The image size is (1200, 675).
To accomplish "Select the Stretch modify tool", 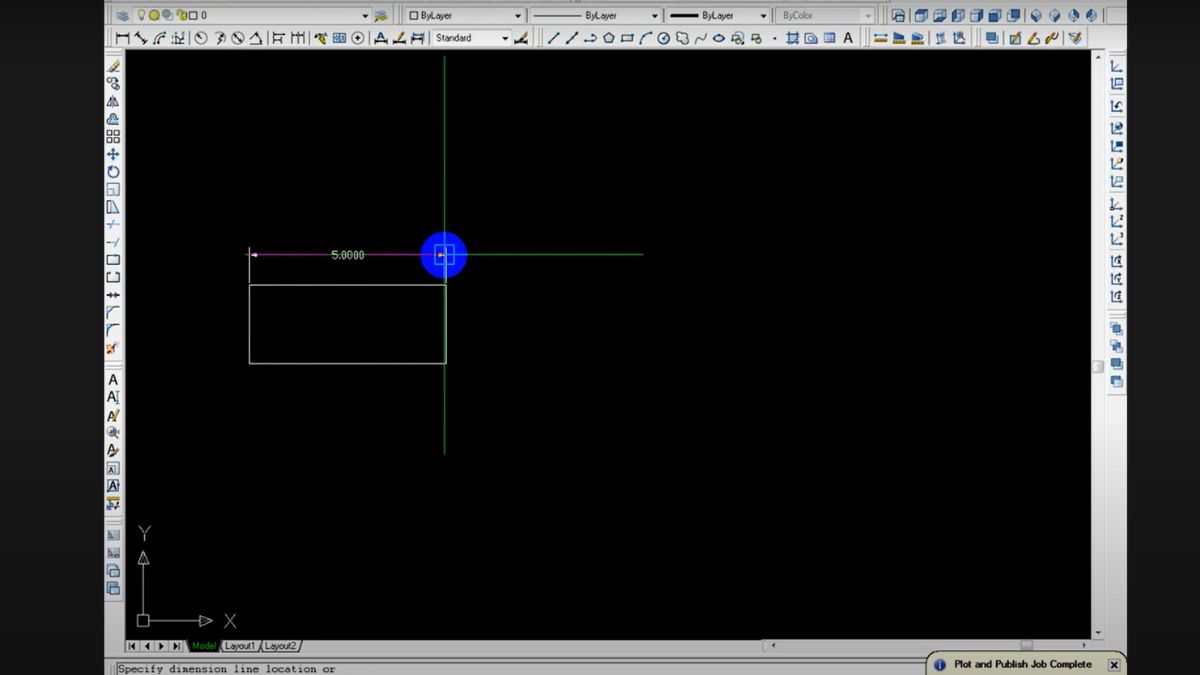I will click(x=113, y=208).
